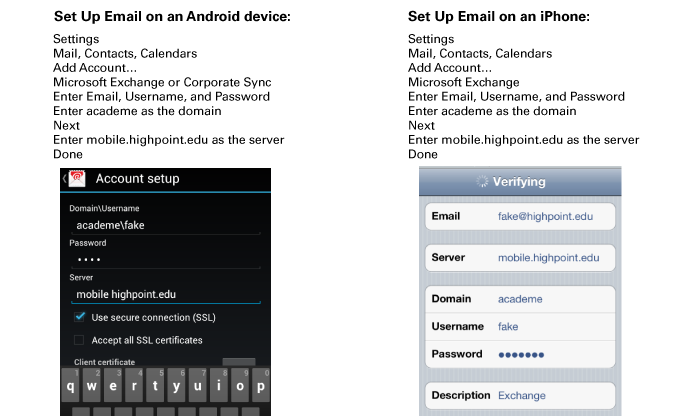Image resolution: width=688 pixels, height=420 pixels.
Task: Select the Description field showing Exchange
Action: click(x=553, y=395)
